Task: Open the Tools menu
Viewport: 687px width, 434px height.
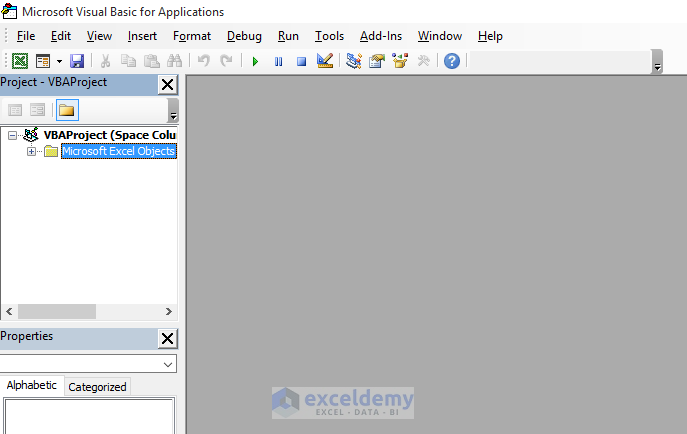Action: pyautogui.click(x=329, y=36)
